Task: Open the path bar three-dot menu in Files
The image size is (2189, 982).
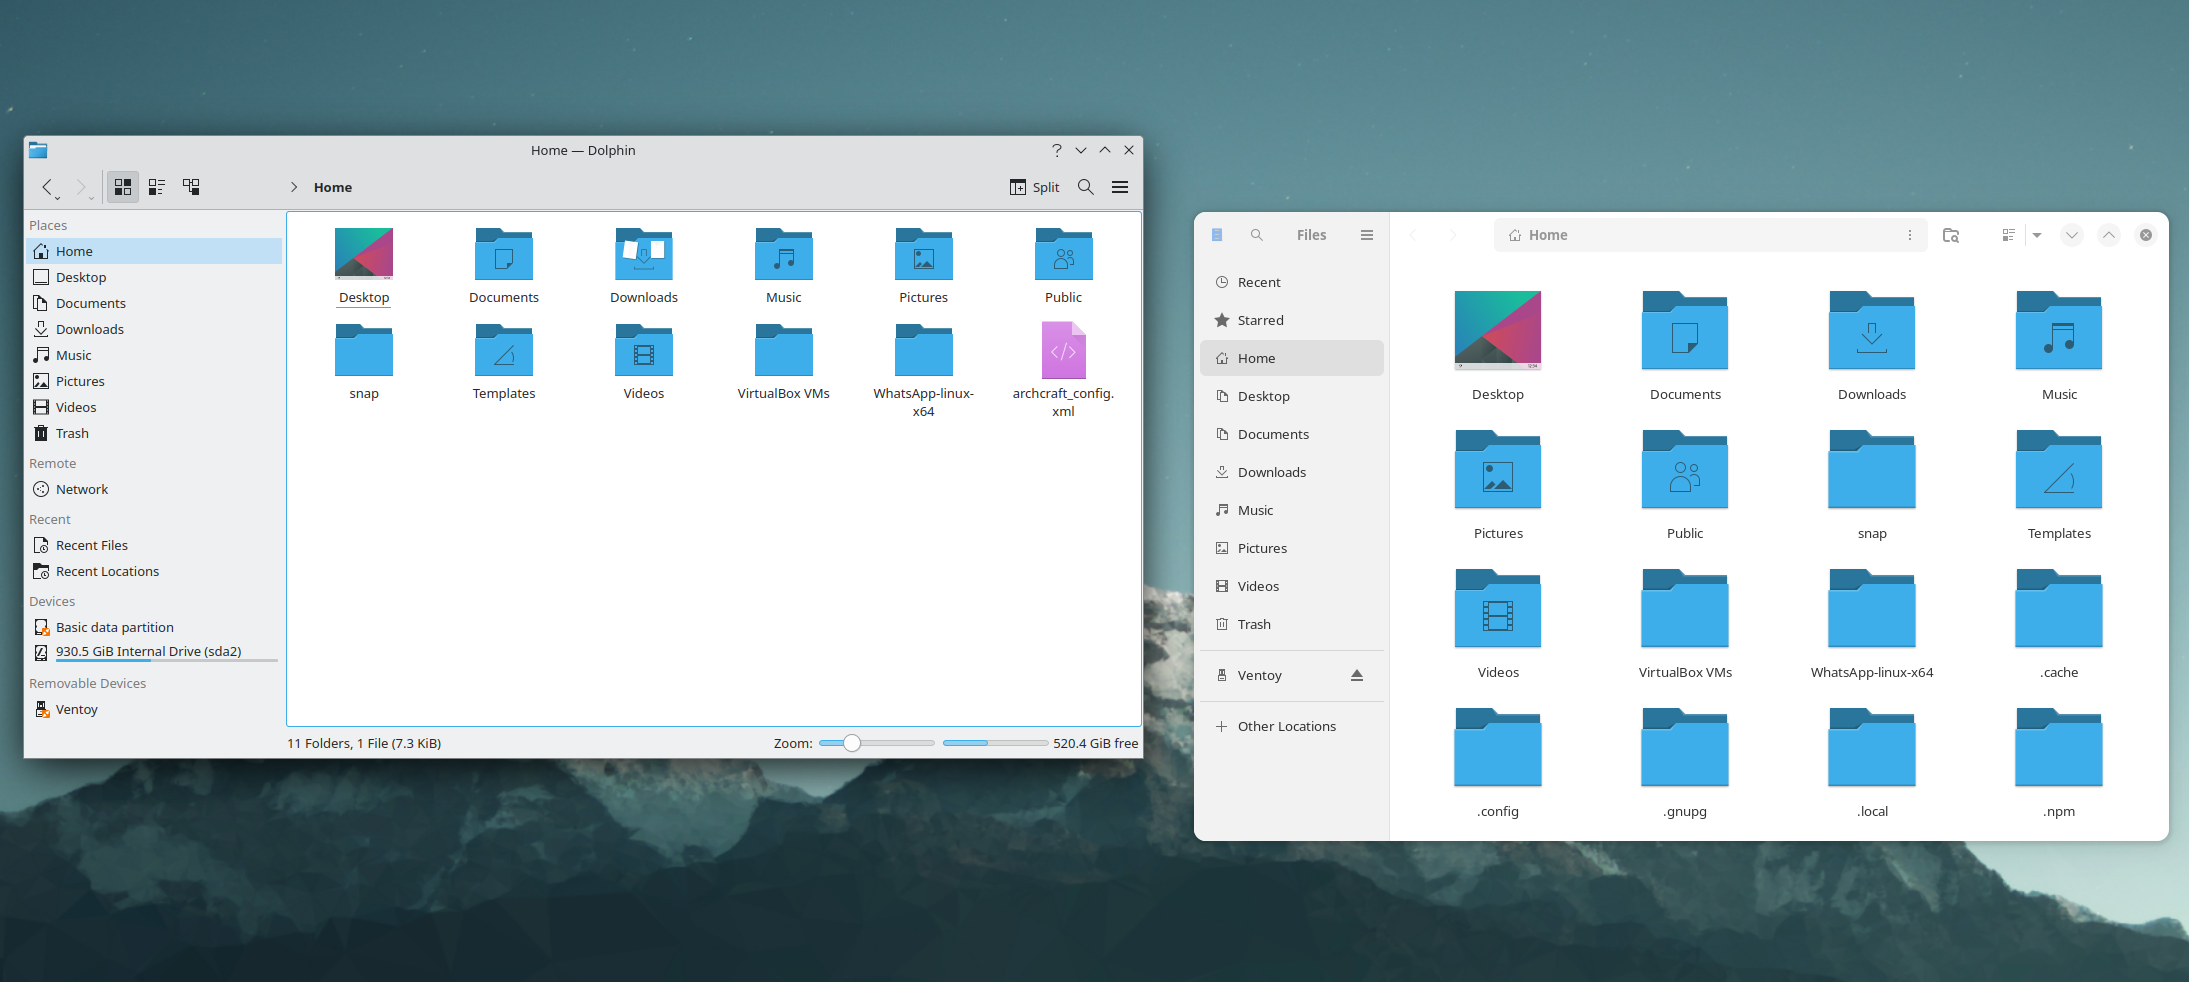Action: [x=1909, y=235]
